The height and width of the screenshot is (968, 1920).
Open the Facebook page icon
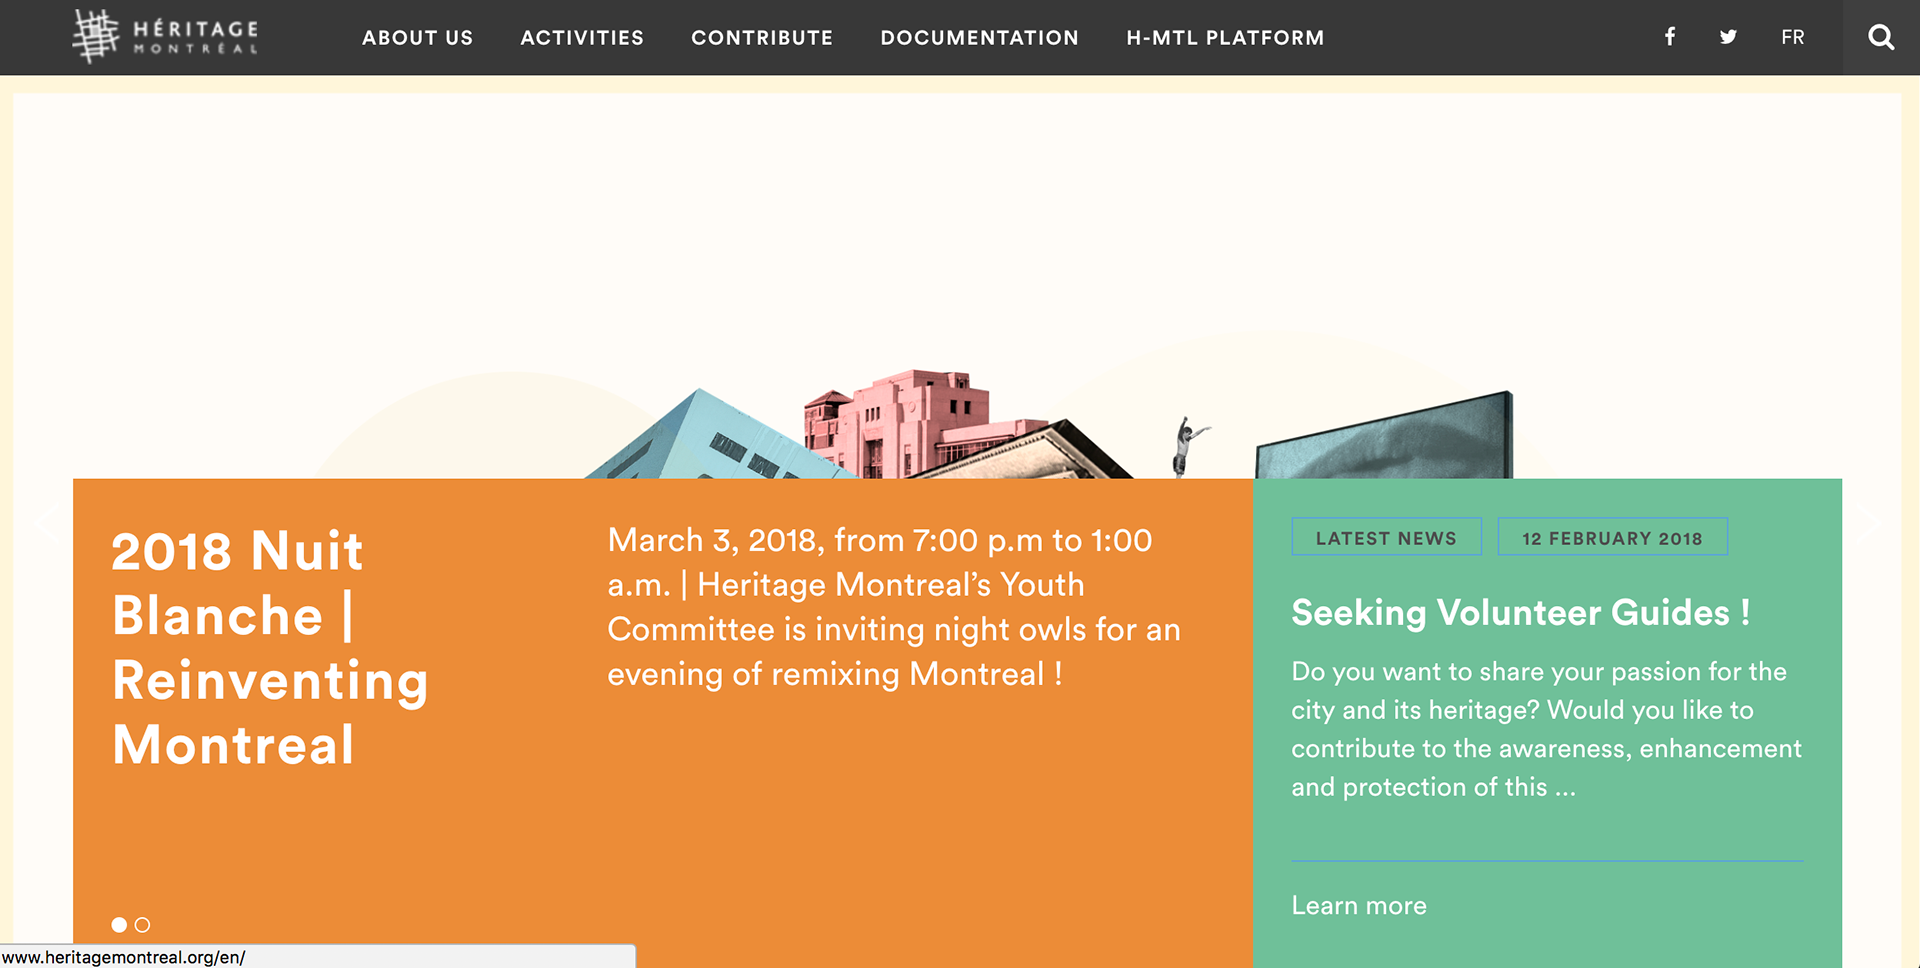pyautogui.click(x=1669, y=37)
